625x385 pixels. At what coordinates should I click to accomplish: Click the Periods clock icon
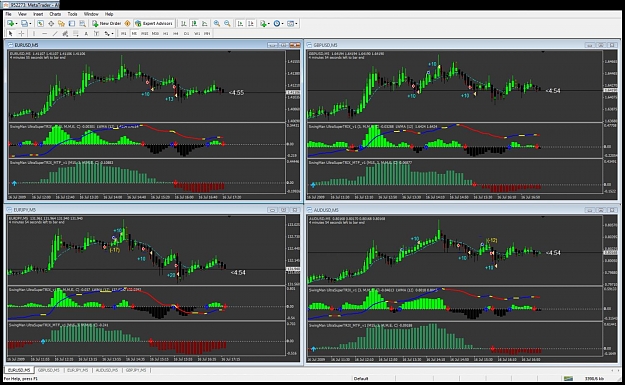[277, 24]
